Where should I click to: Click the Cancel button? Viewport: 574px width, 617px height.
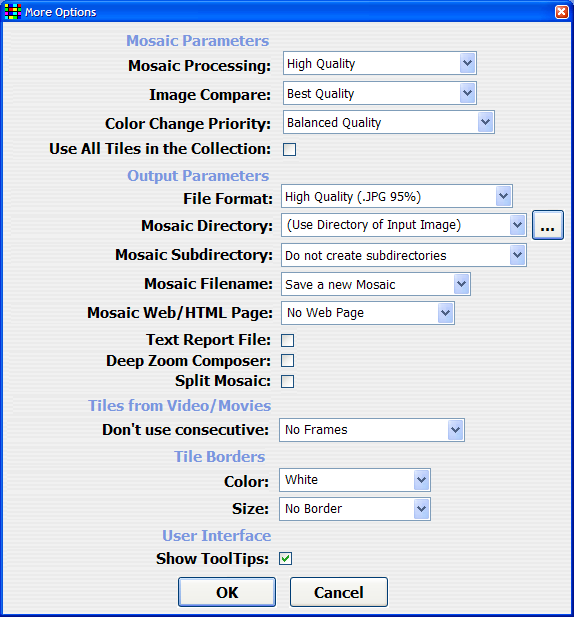pos(339,592)
